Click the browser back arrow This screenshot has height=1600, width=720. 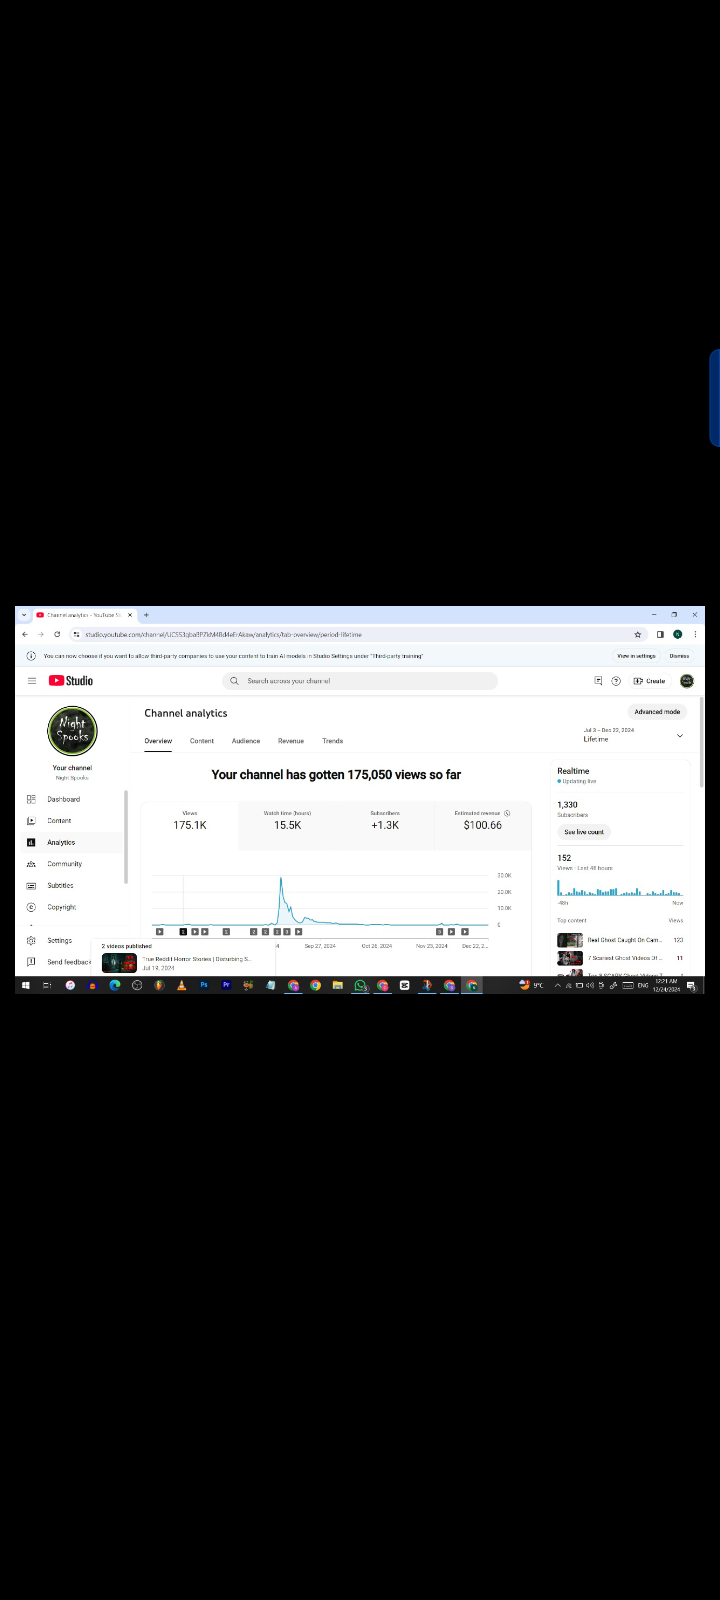25,634
